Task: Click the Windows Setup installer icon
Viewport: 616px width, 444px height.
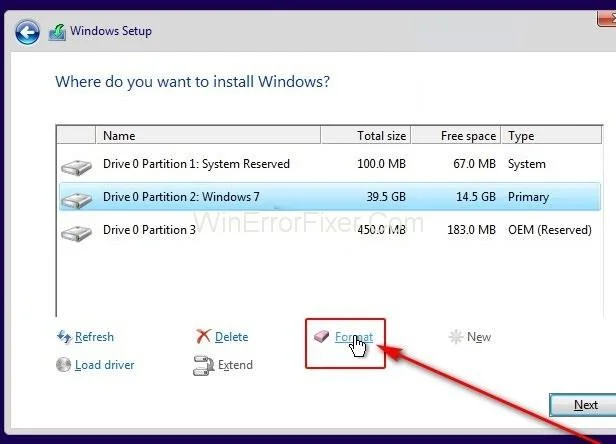Action: (x=57, y=33)
